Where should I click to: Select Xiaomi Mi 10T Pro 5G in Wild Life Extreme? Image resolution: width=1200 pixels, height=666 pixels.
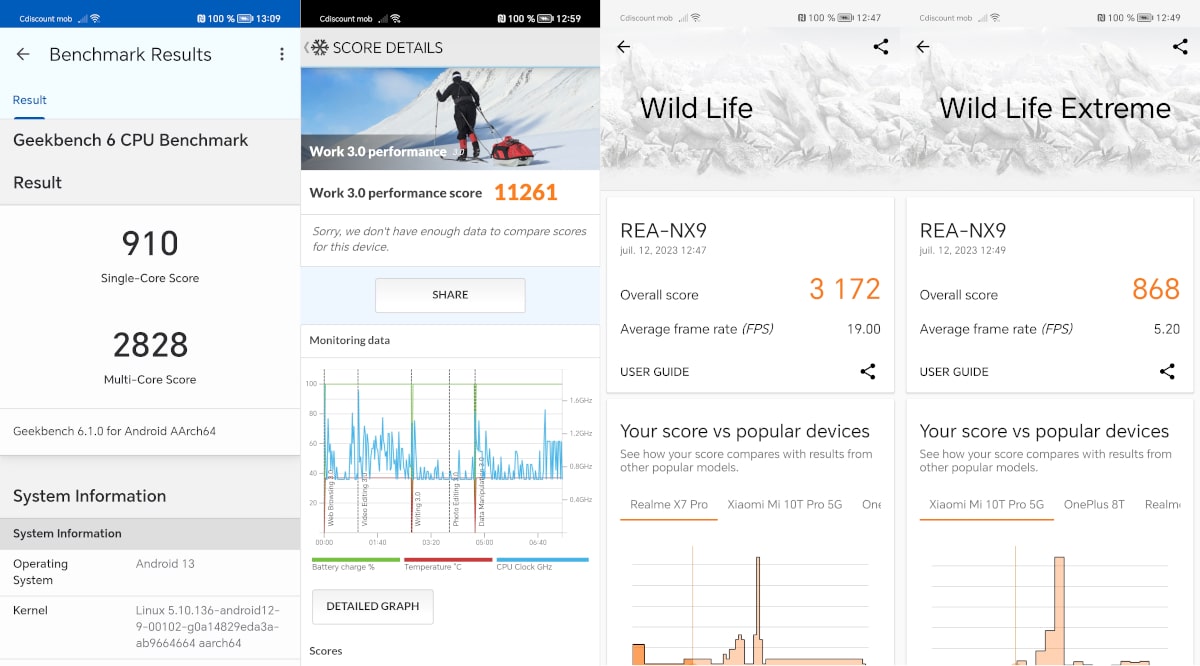point(986,504)
